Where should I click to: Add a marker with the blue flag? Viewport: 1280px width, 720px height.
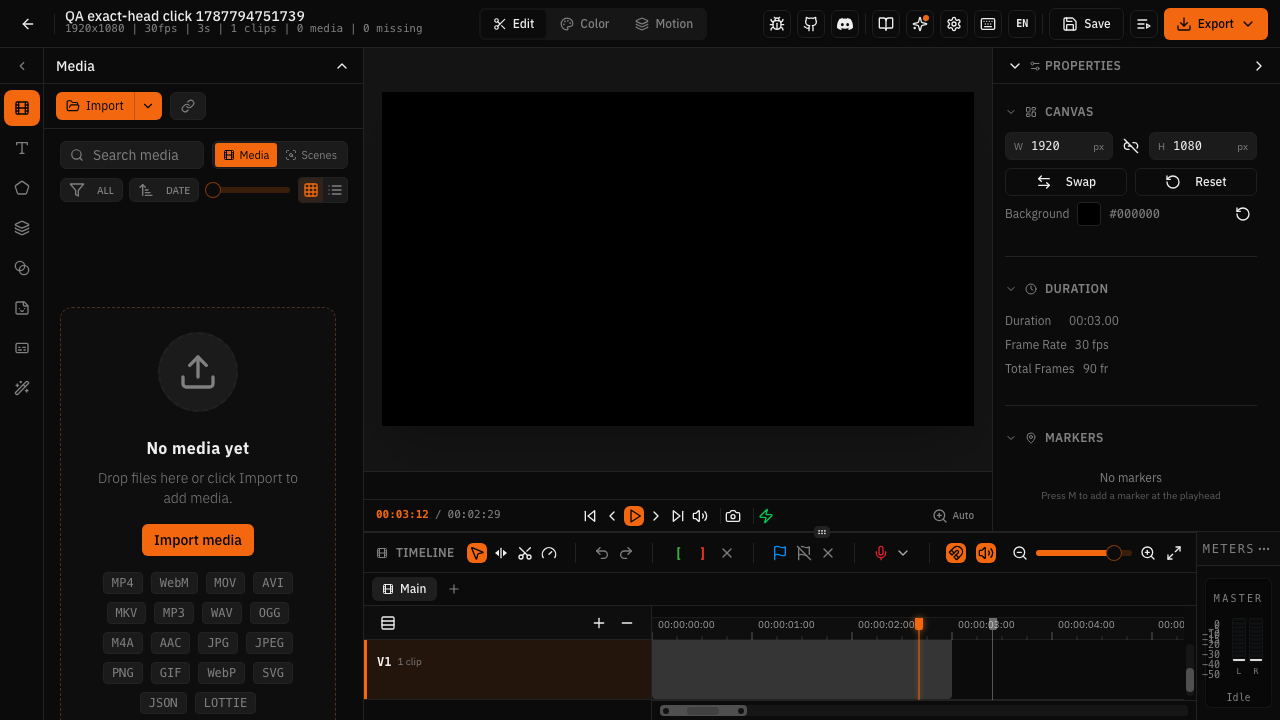point(780,553)
